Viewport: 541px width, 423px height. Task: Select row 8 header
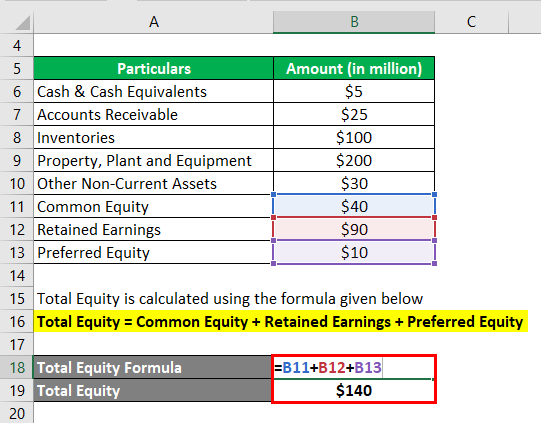point(17,138)
